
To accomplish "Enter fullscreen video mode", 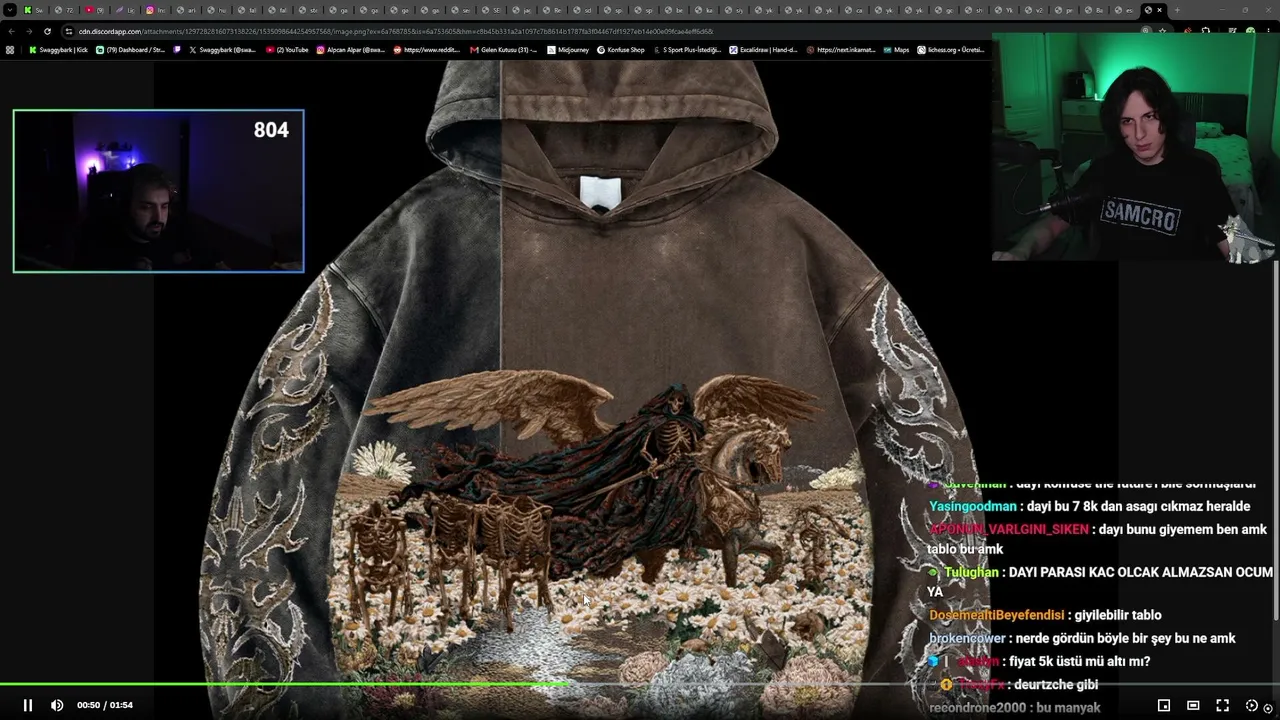I will [1222, 705].
